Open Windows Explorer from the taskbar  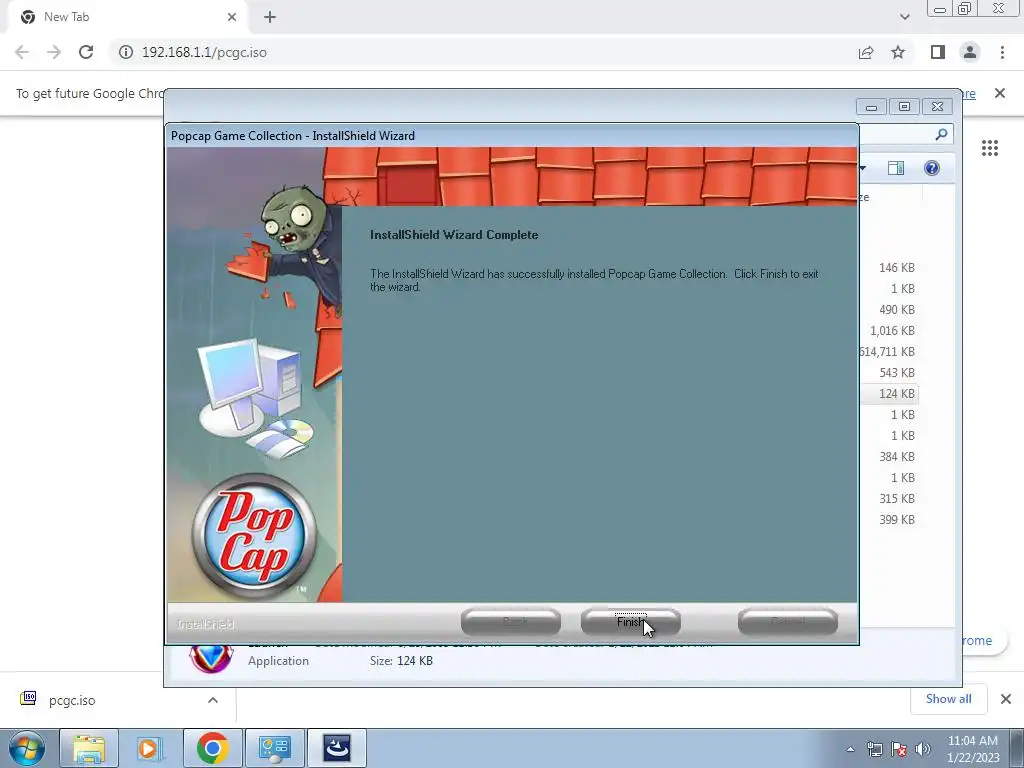tap(89, 748)
